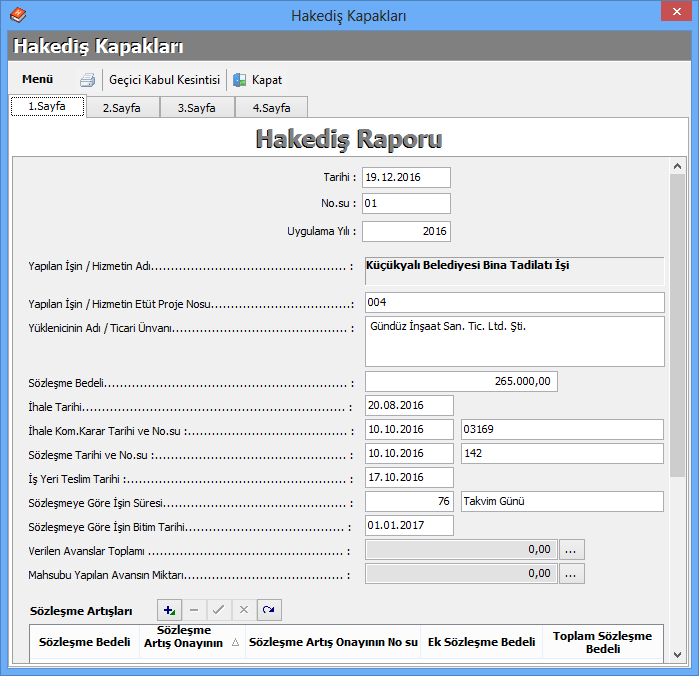This screenshot has height=676, width=699.
Task: Cancel edit using the X icon
Action: (x=243, y=609)
